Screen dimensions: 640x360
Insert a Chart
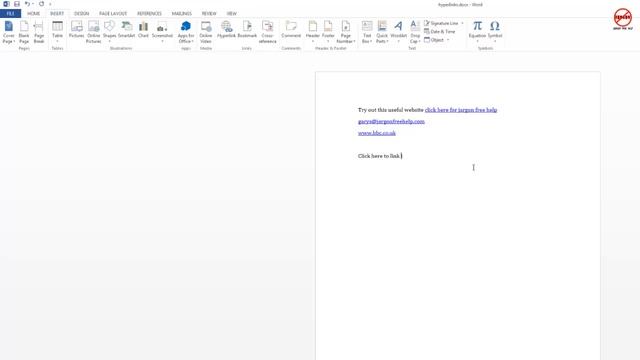143,30
